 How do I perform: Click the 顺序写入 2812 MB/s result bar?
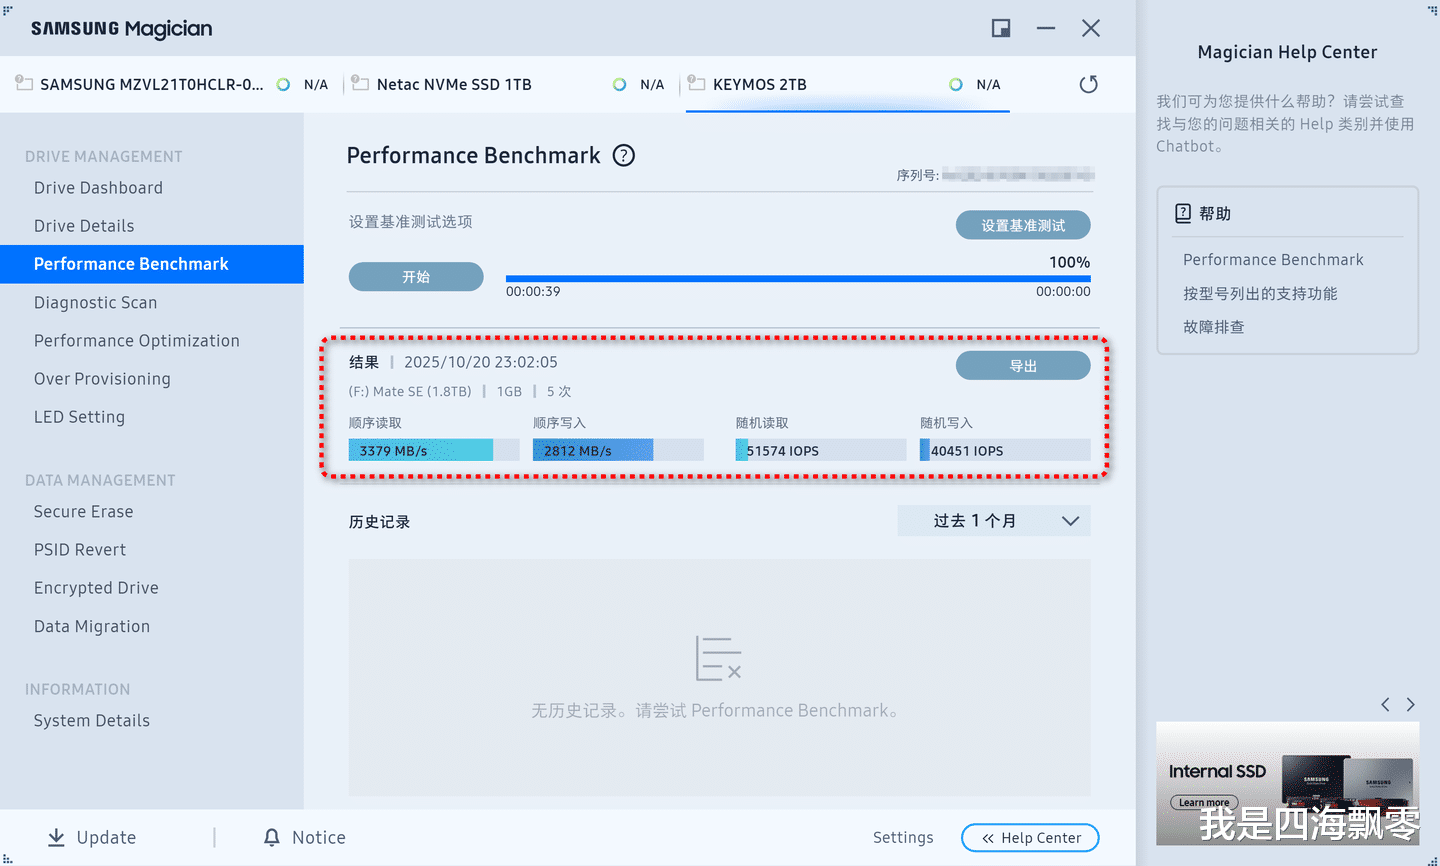pyautogui.click(x=618, y=450)
